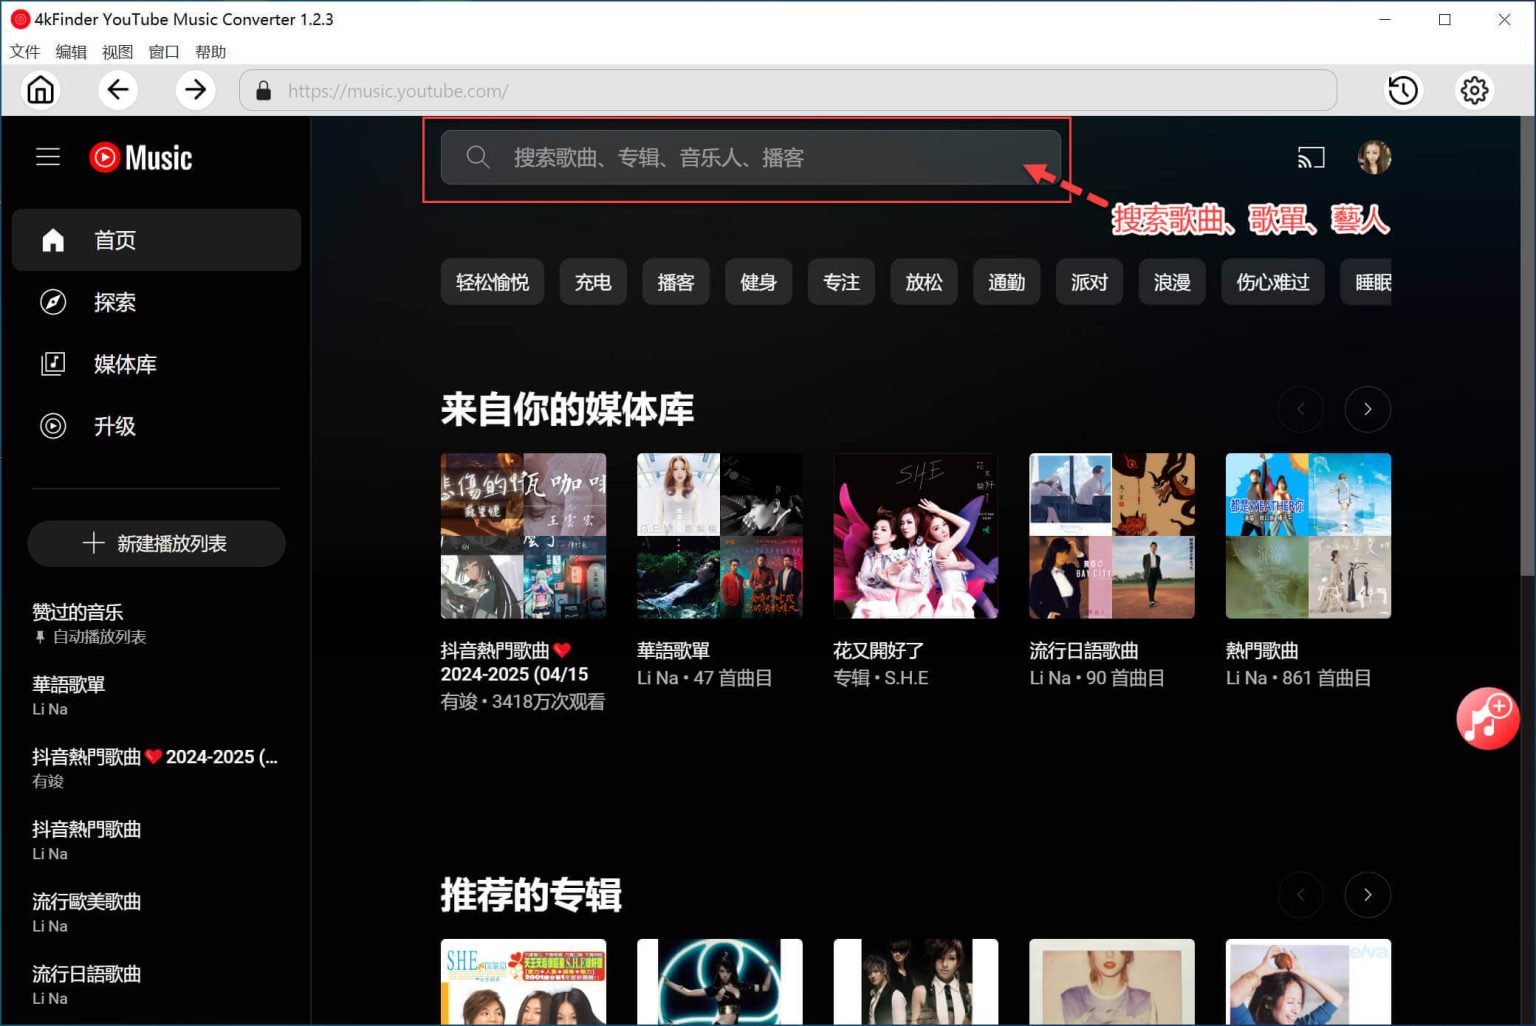Select the 探索 compass icon in sidebar
The image size is (1536, 1026).
(53, 302)
